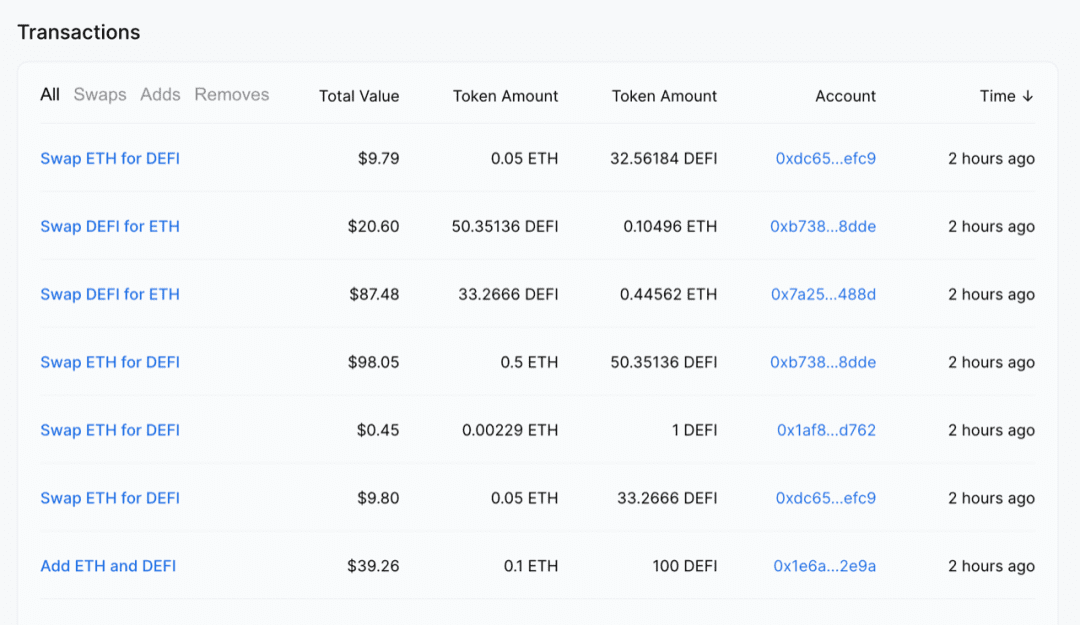Click the Time column sort header
The width and height of the screenshot is (1080, 625).
coord(1006,96)
